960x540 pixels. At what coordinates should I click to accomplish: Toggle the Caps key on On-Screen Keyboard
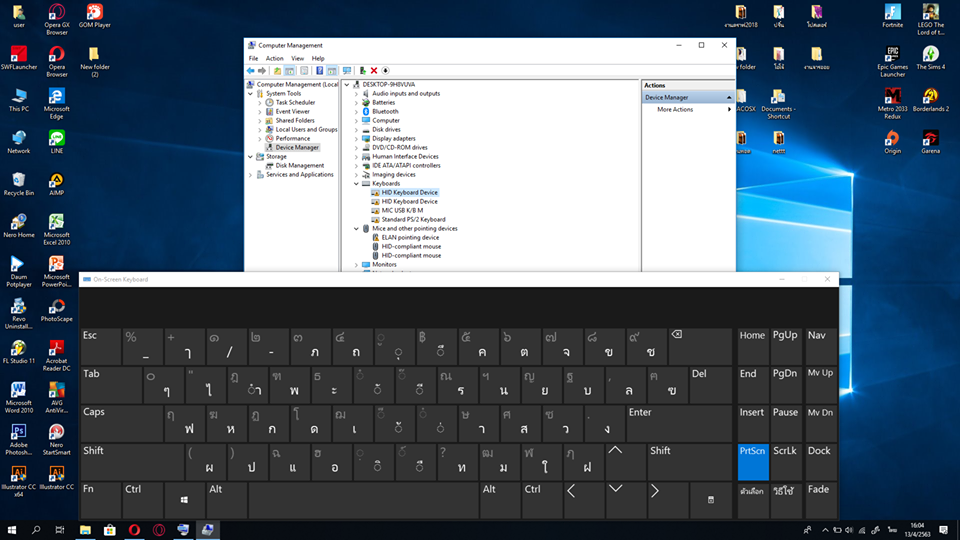[x=121, y=423]
